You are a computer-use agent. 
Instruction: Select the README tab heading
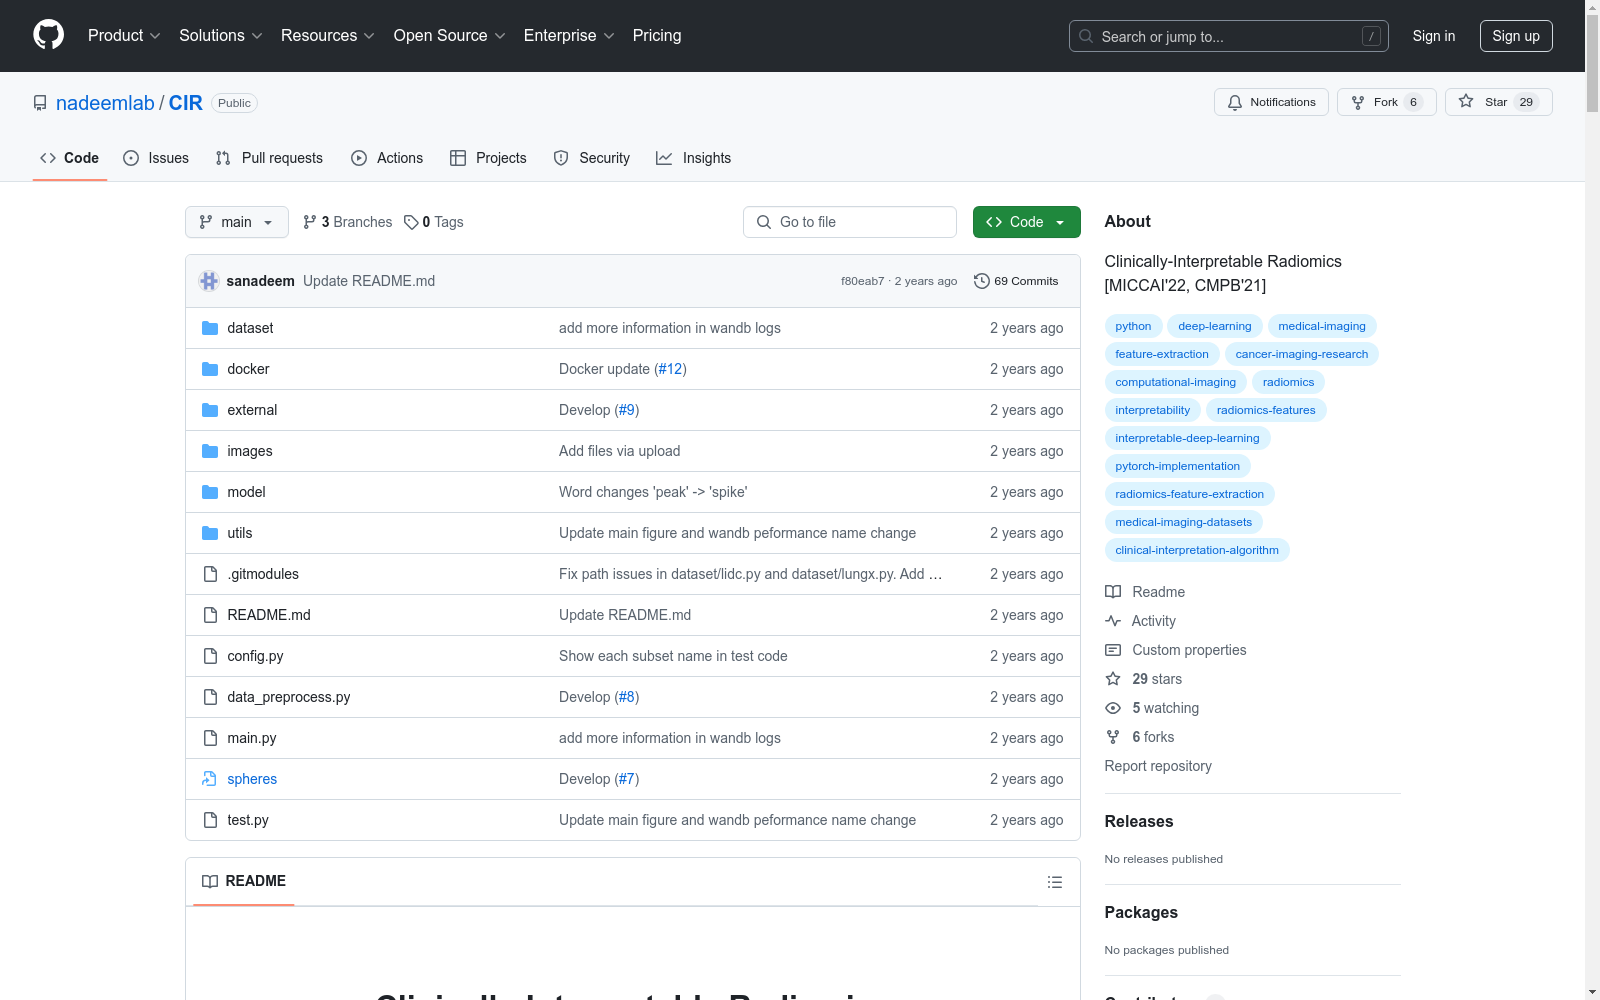coord(244,881)
